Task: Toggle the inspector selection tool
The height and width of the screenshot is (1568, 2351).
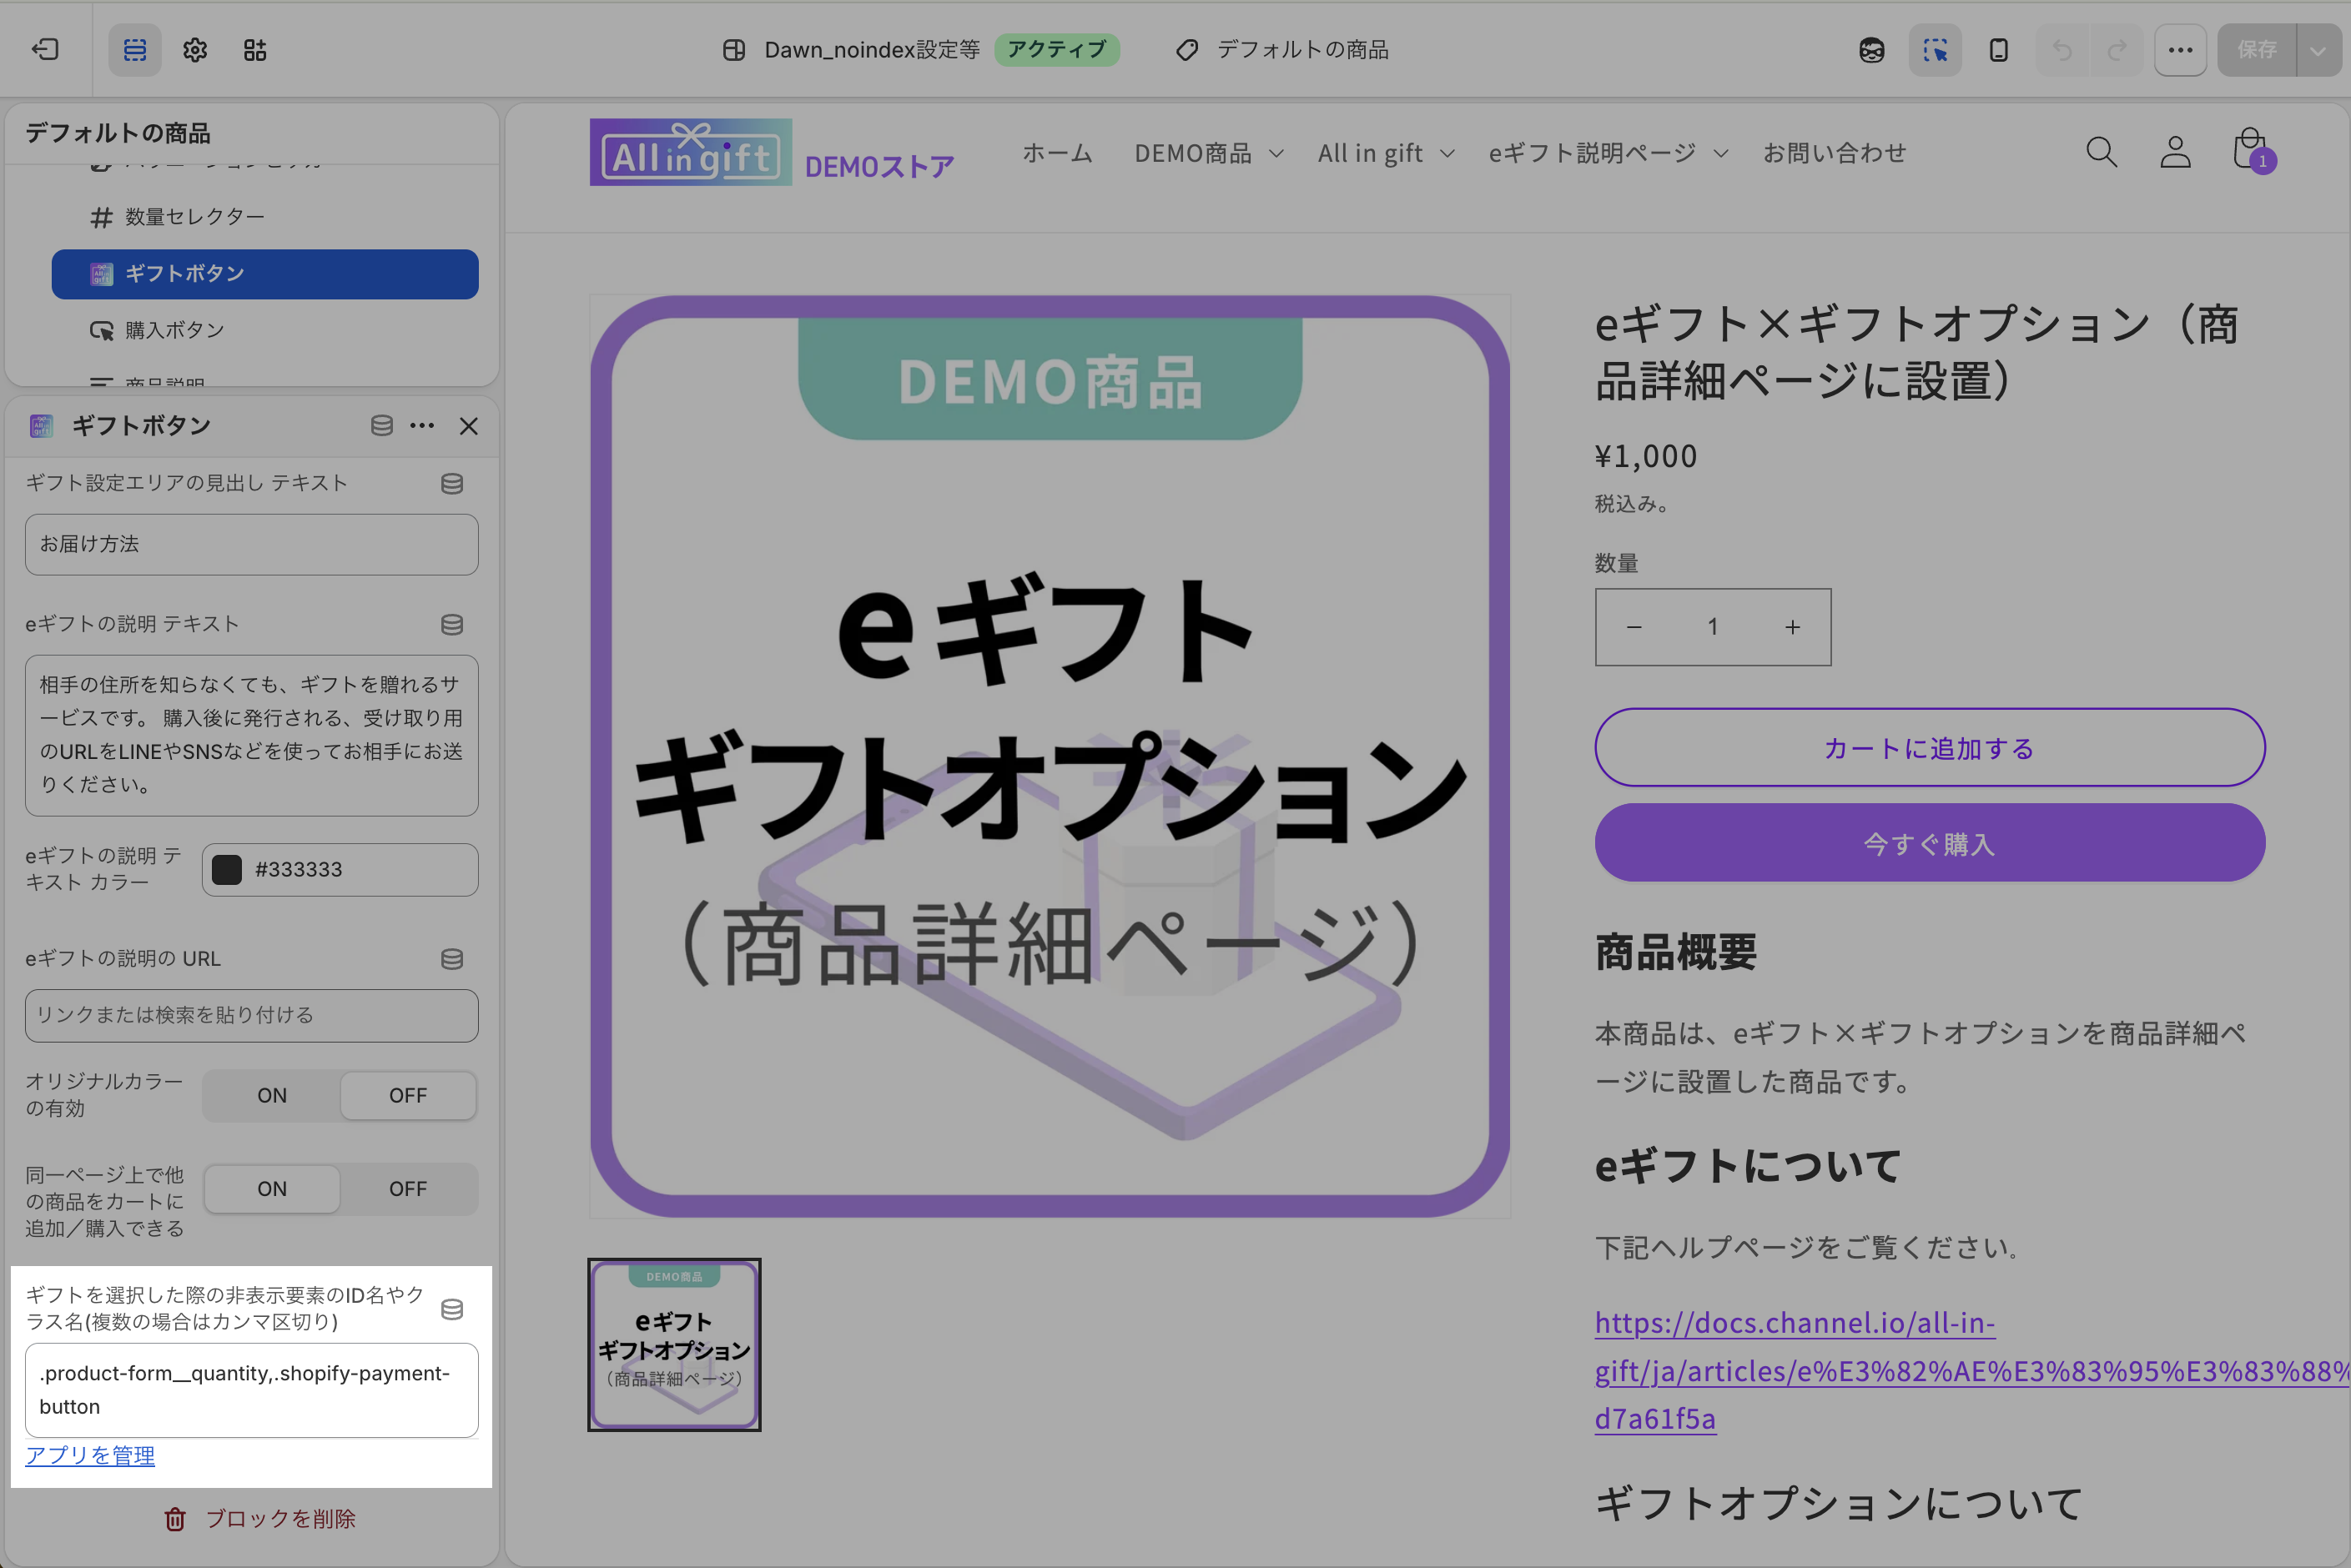Action: coord(1935,50)
